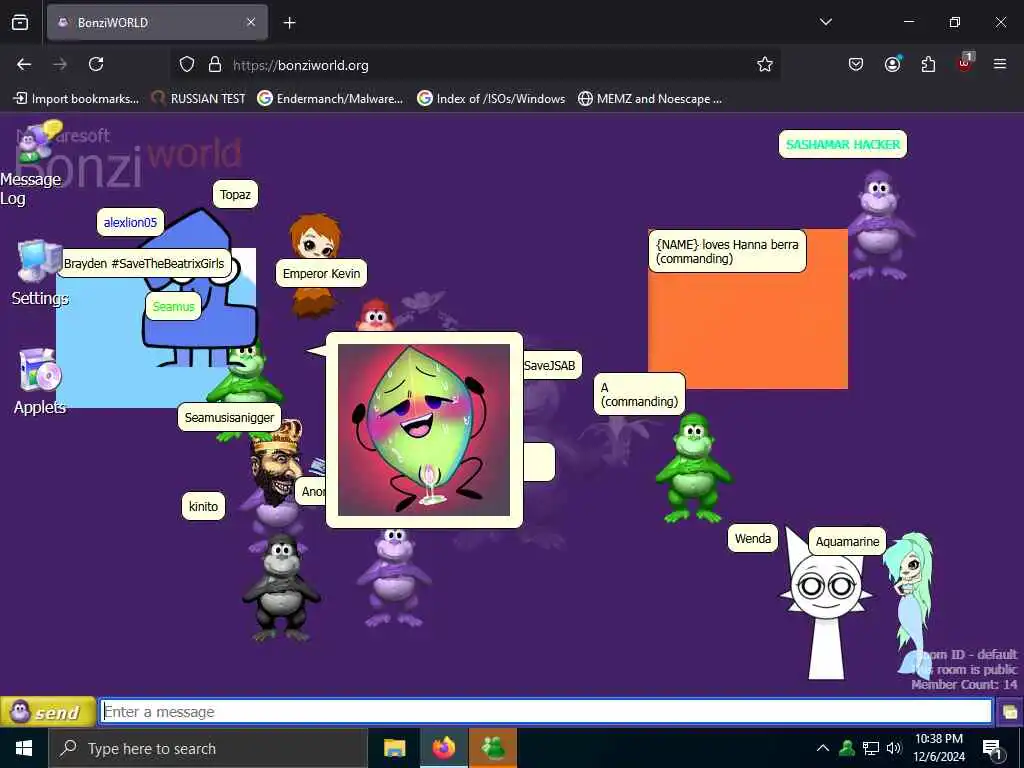The height and width of the screenshot is (768, 1024).
Task: Click green Bonzi under 'A (commanding)'
Action: pyautogui.click(x=693, y=468)
